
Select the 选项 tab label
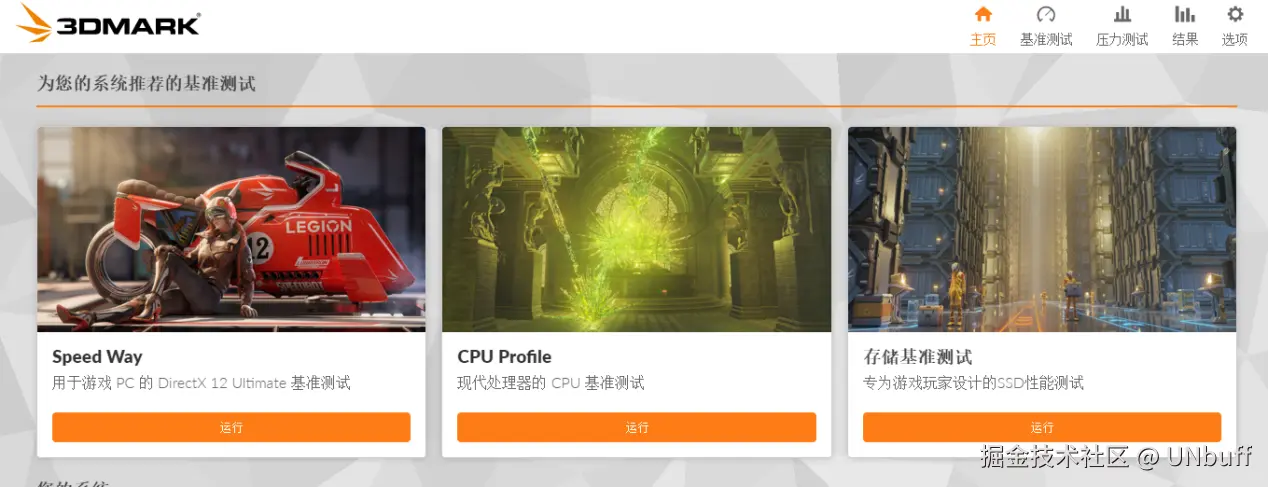point(1235,39)
